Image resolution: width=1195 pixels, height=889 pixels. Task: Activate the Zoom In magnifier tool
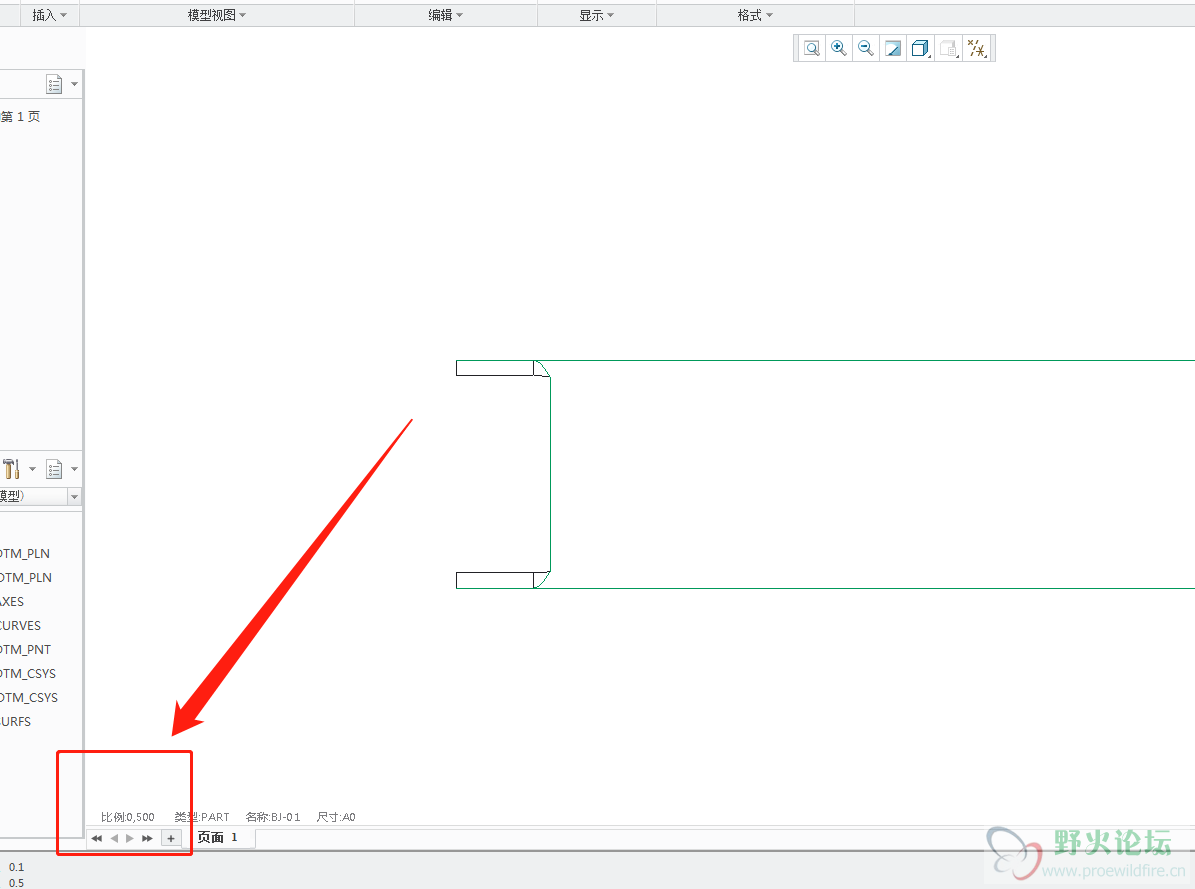pyautogui.click(x=838, y=49)
